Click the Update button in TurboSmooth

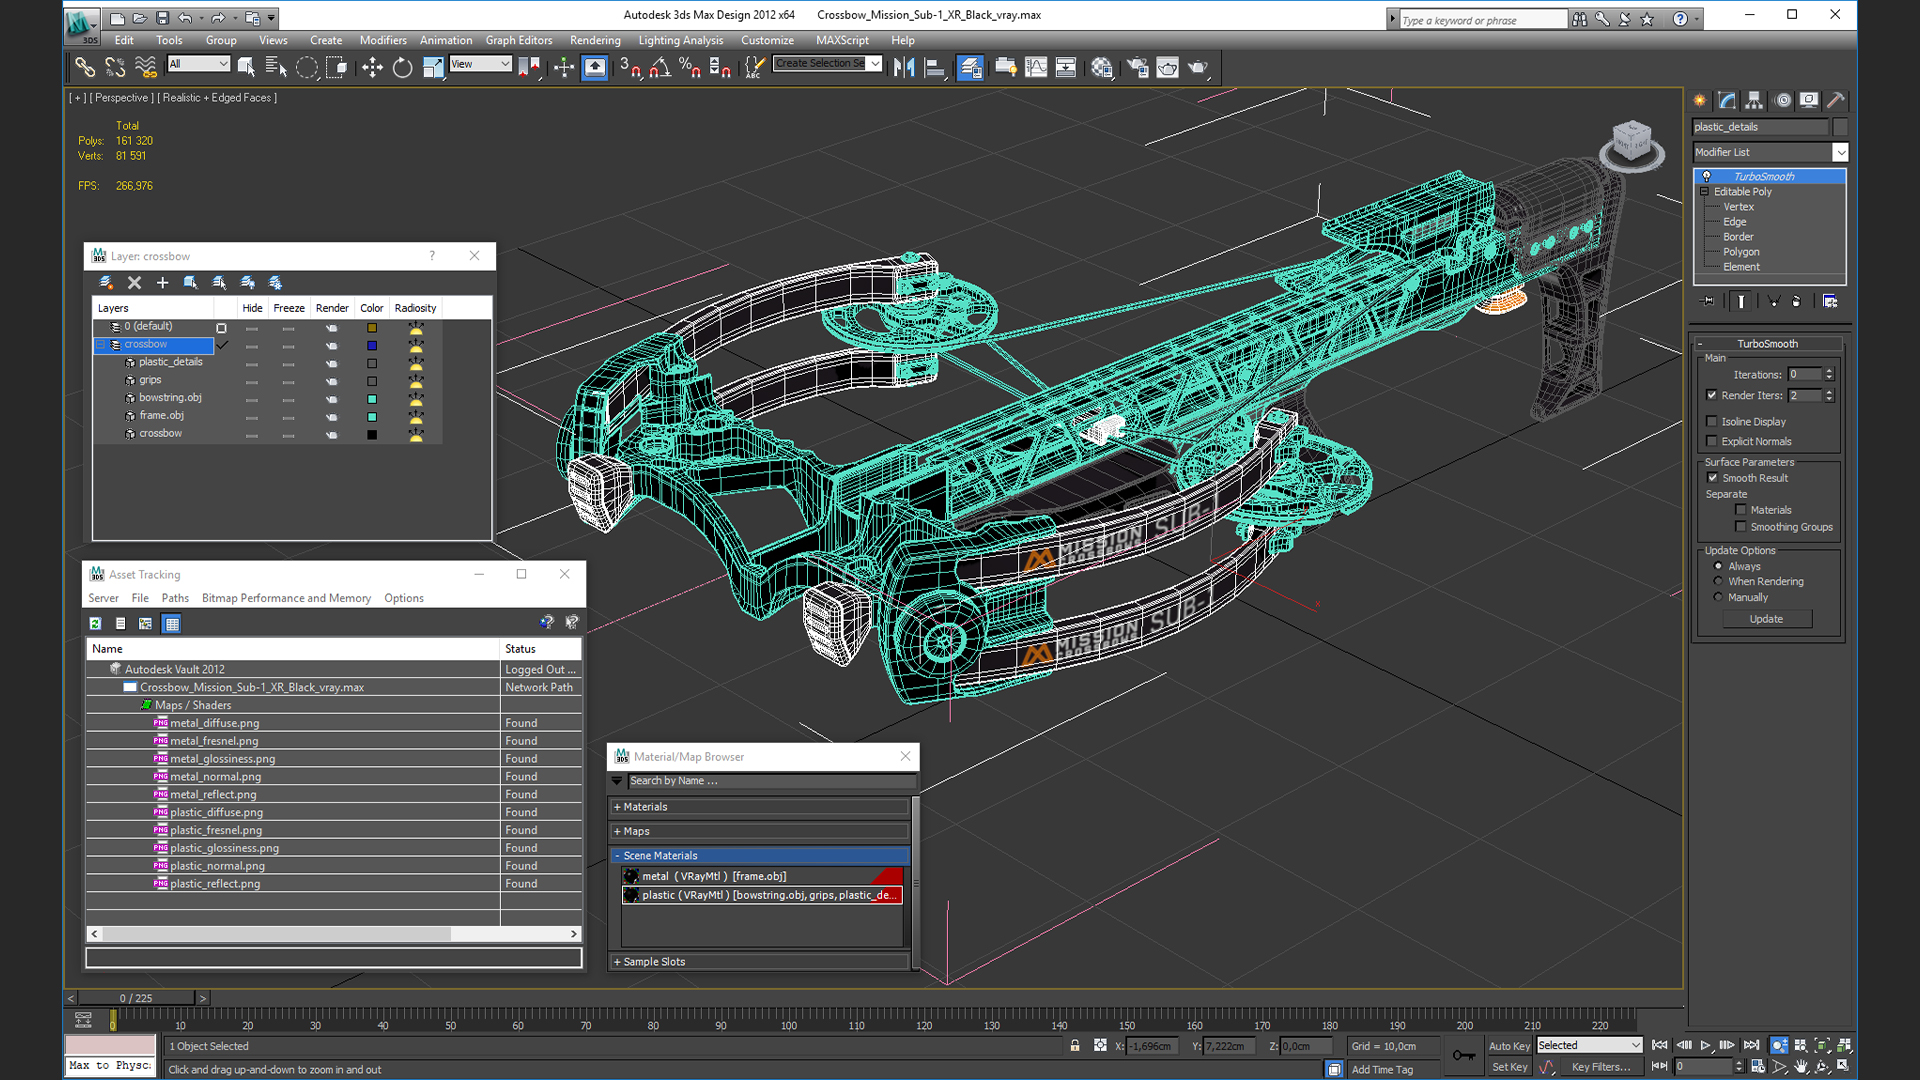(x=1766, y=619)
